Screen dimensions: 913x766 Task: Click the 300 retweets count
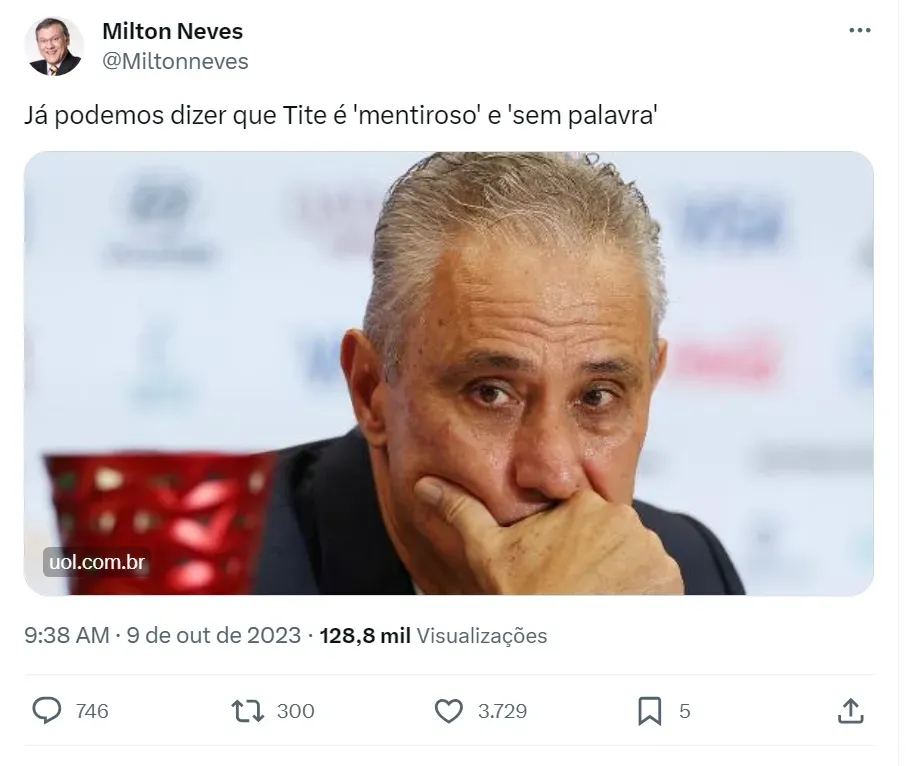pyautogui.click(x=295, y=711)
